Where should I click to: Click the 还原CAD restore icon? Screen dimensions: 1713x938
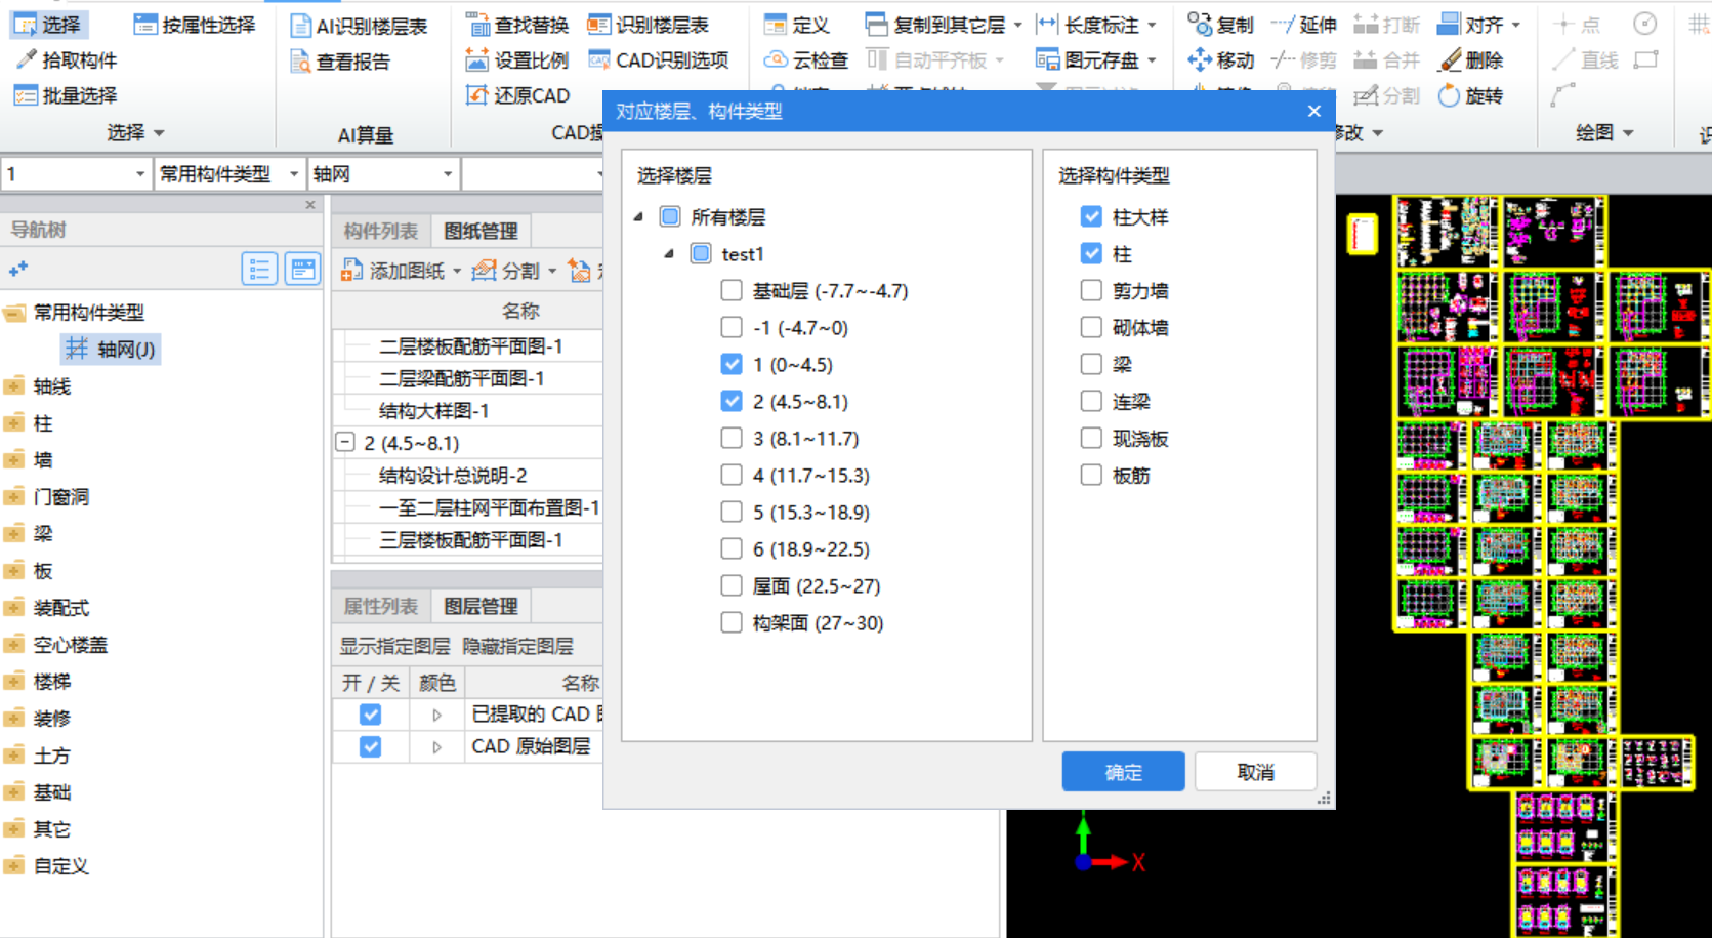(x=478, y=96)
